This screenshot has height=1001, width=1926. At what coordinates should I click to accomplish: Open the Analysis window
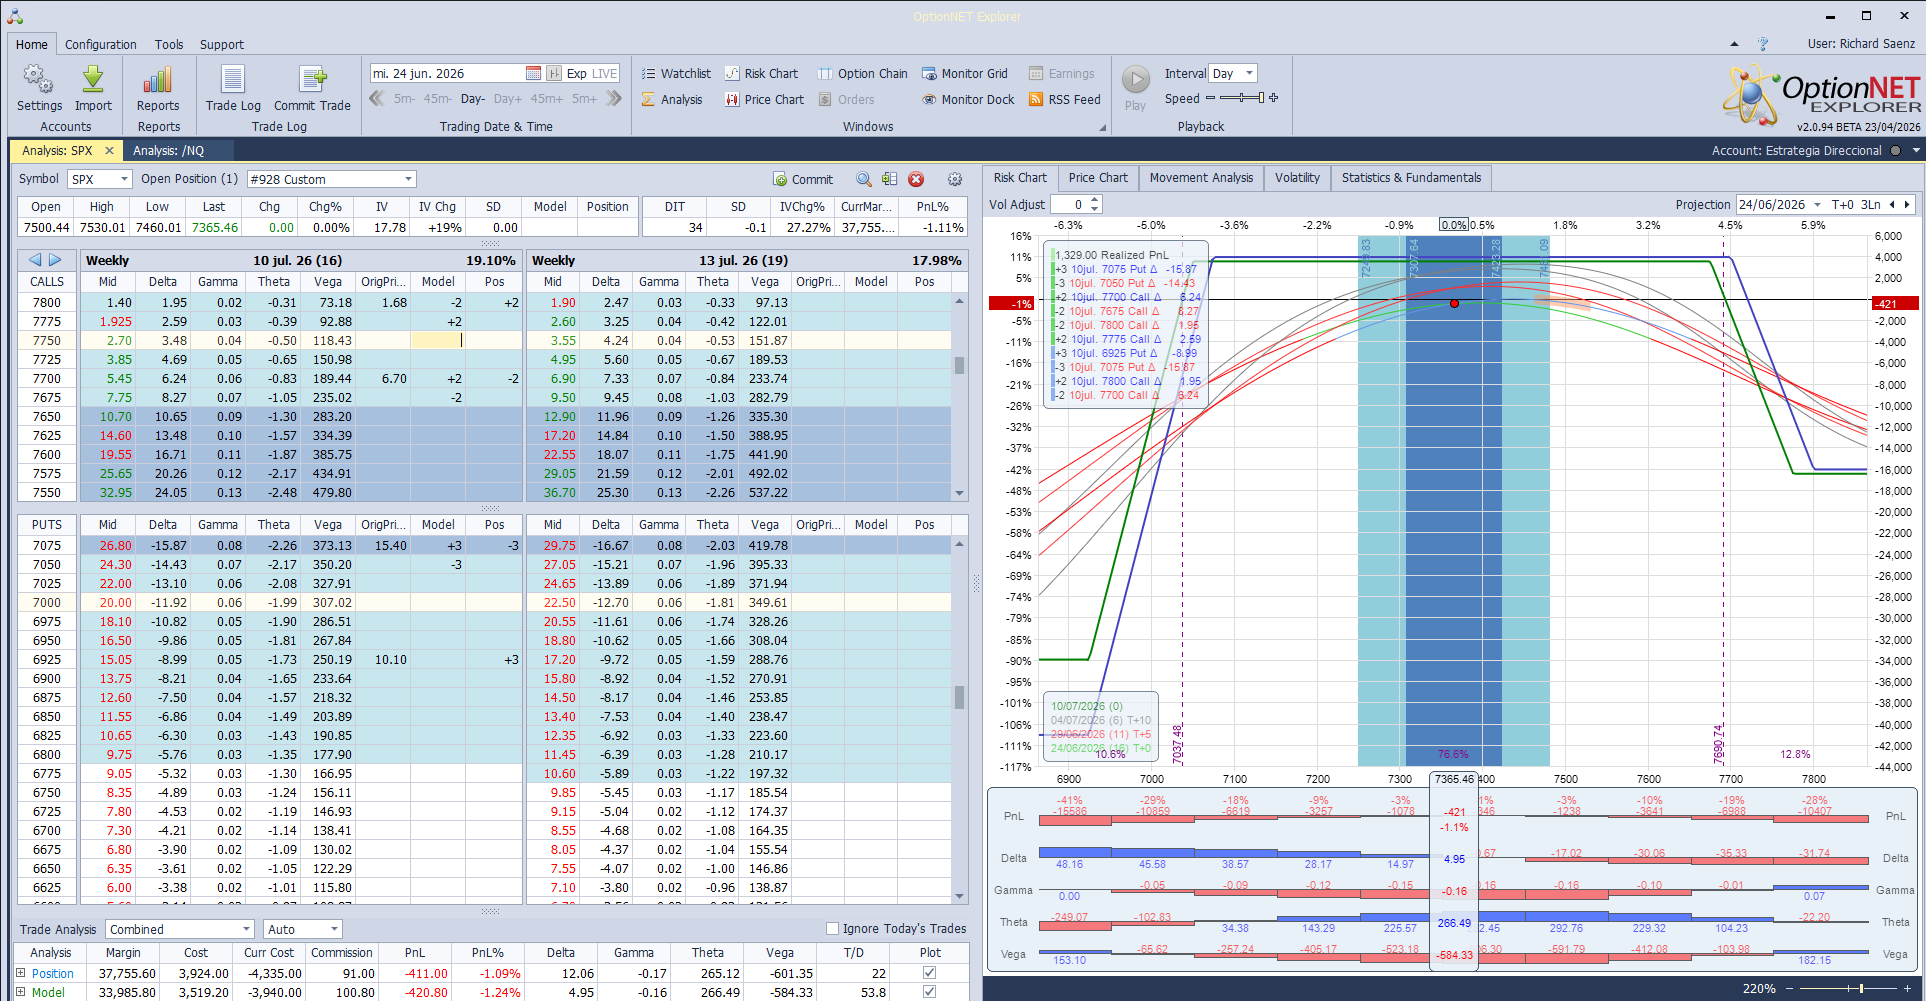[672, 99]
